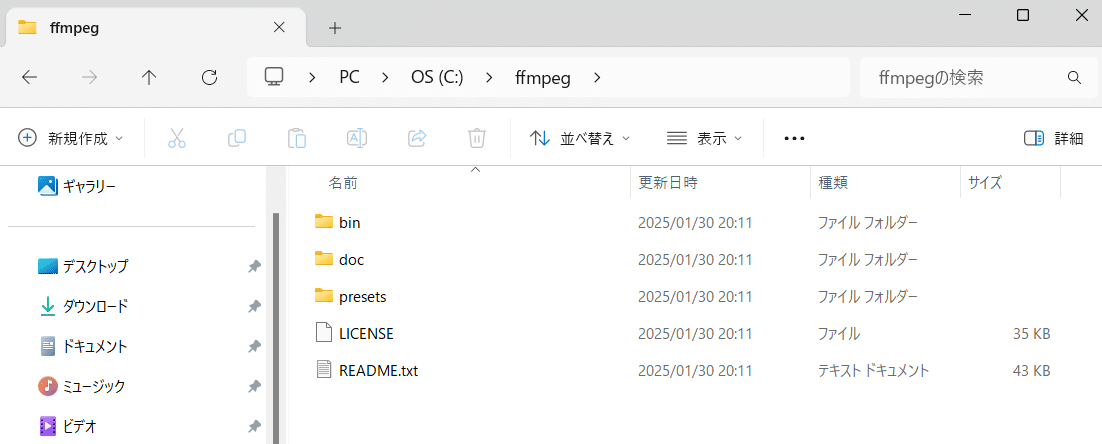The image size is (1102, 444).
Task: Click the Paste clipboard icon
Action: click(x=297, y=138)
